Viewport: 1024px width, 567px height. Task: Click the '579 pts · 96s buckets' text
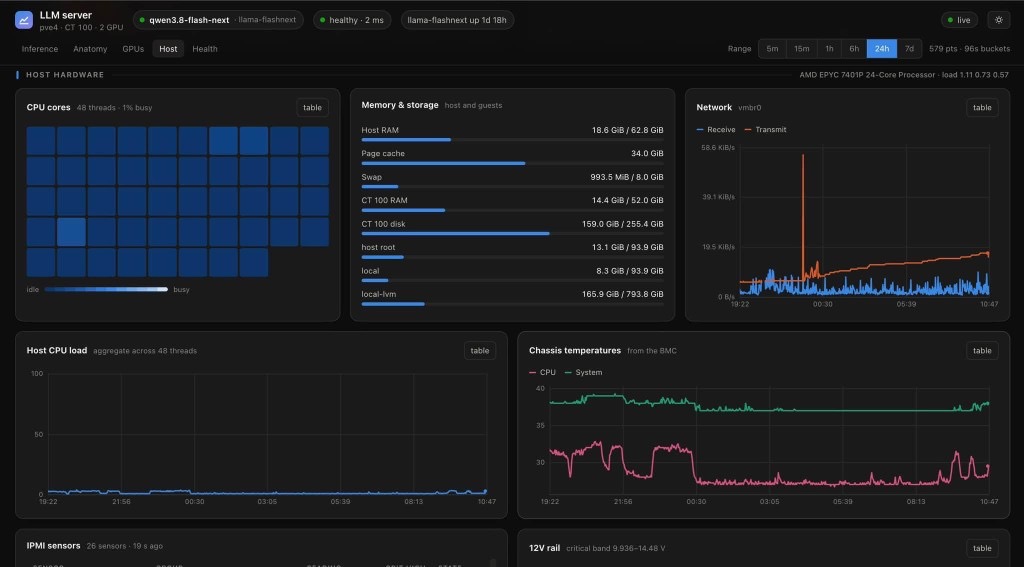[969, 49]
